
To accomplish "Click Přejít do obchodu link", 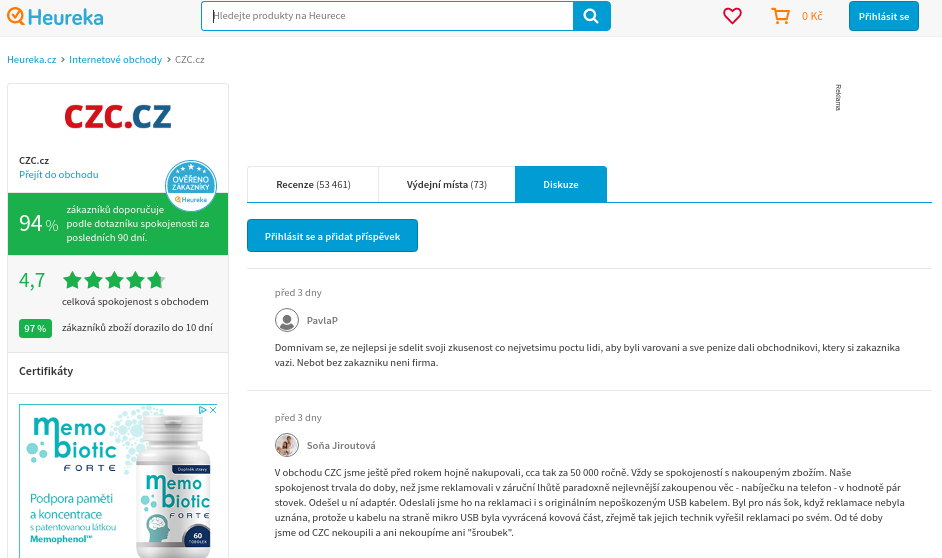I will click(x=59, y=175).
